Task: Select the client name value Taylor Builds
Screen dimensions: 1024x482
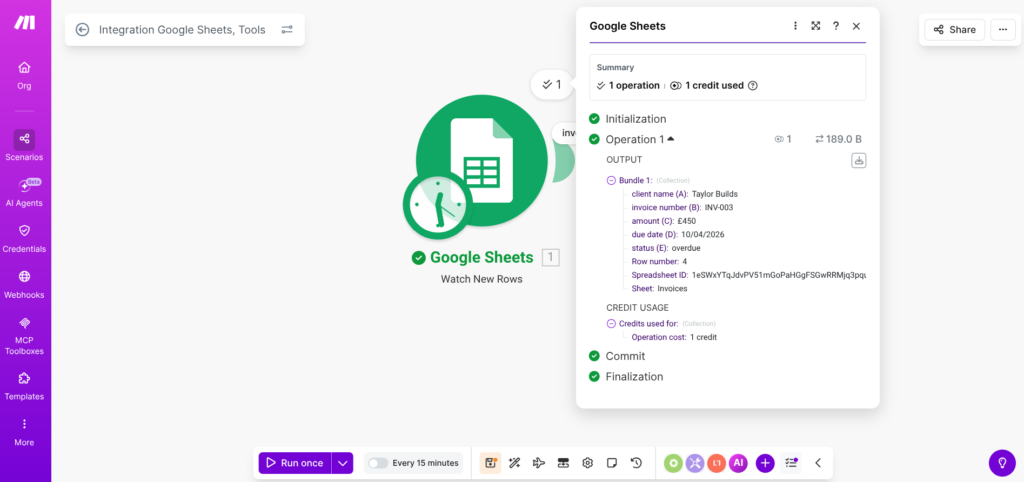Action: pyautogui.click(x=715, y=194)
